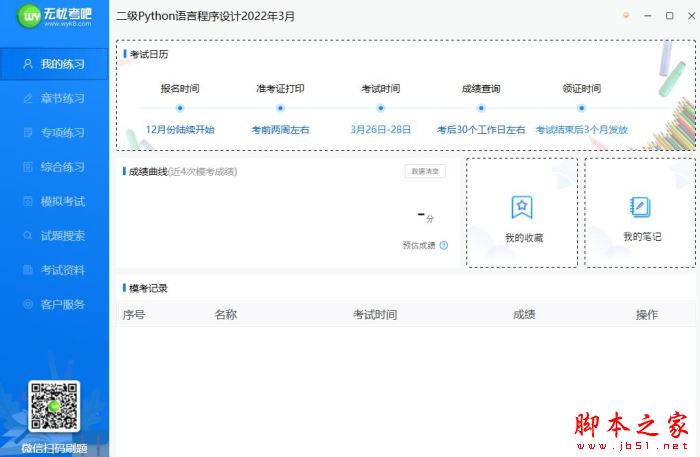Click the 准考证打印 timeline dot
The width and height of the screenshot is (700, 457).
[280, 108]
